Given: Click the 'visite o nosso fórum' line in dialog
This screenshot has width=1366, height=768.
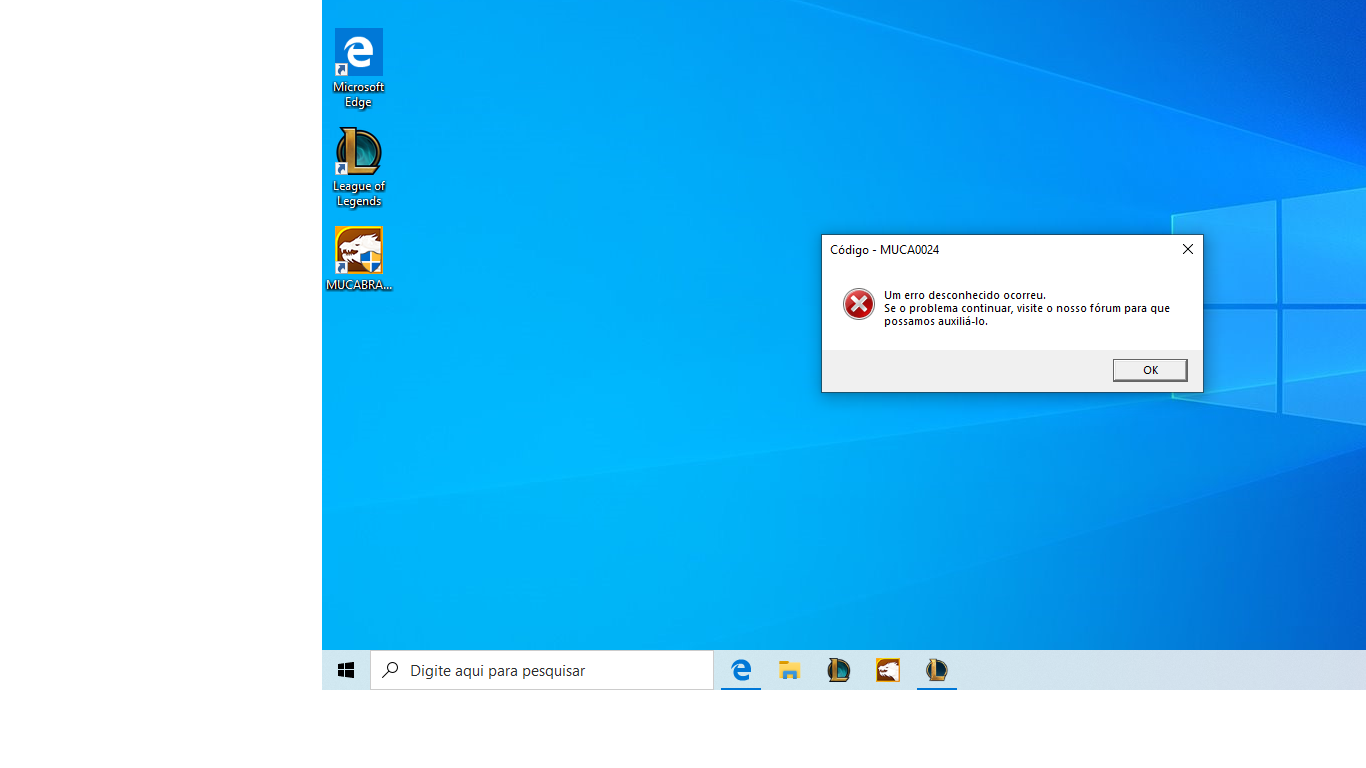Looking at the screenshot, I should point(1026,308).
